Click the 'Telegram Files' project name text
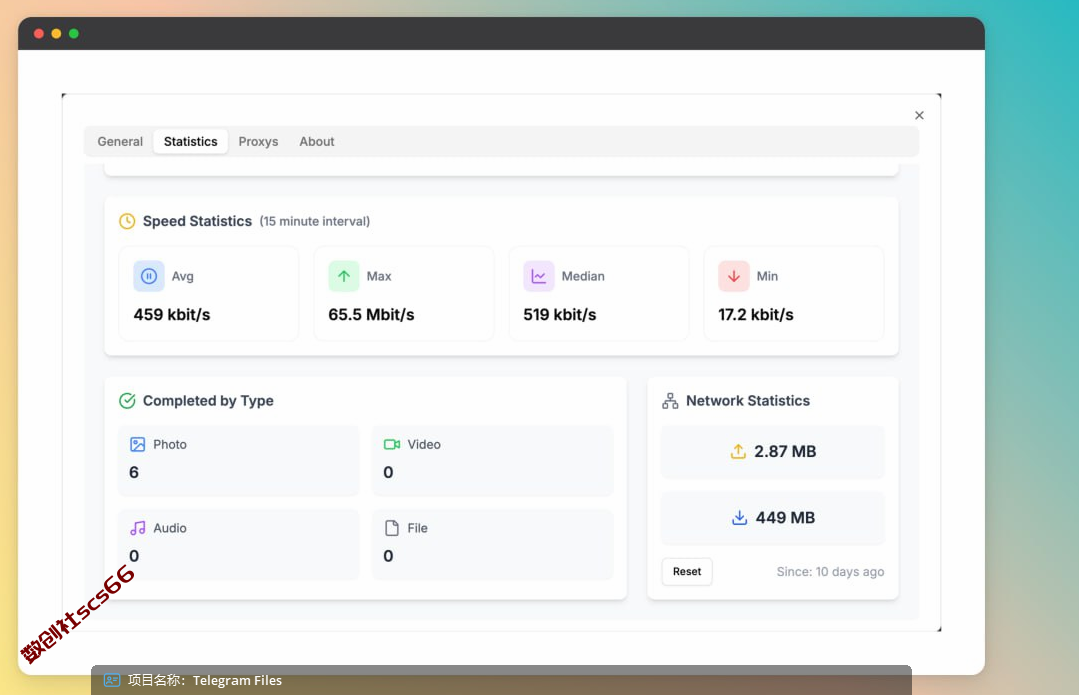1079x695 pixels. pyautogui.click(x=237, y=680)
